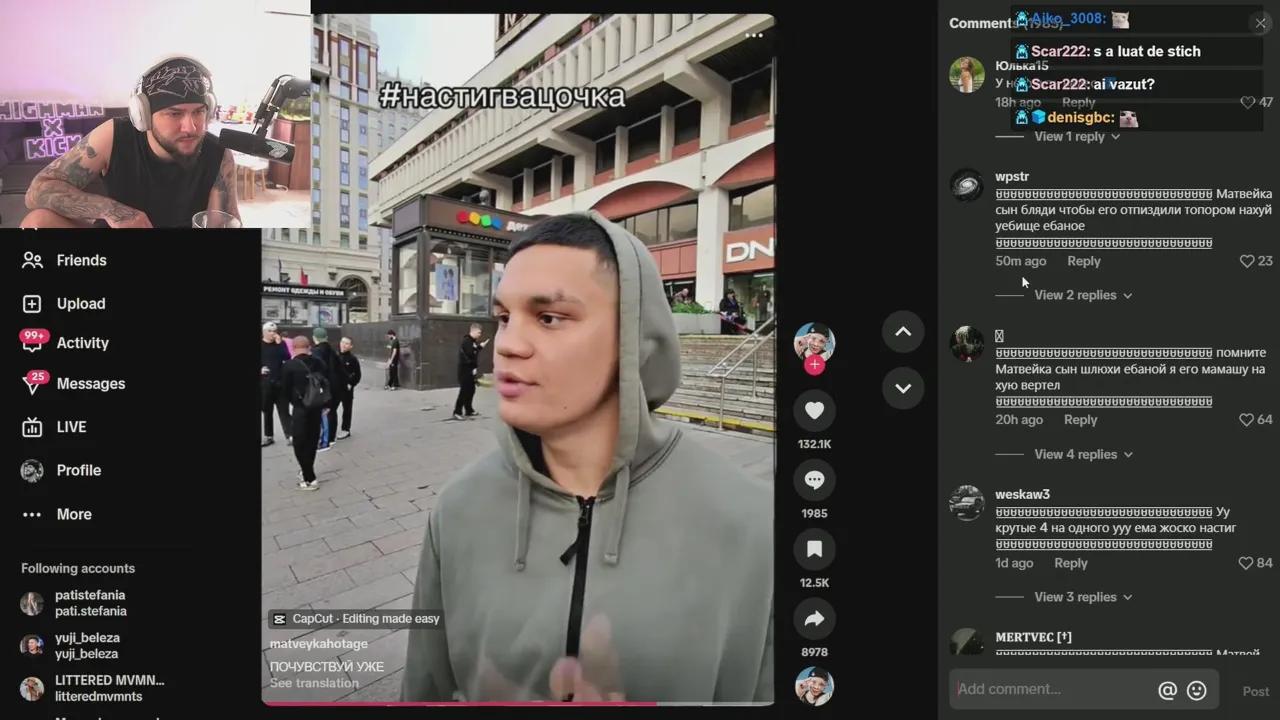This screenshot has width=1280, height=720.
Task: Click the Profile avatar icon in sidebar
Action: point(32,470)
